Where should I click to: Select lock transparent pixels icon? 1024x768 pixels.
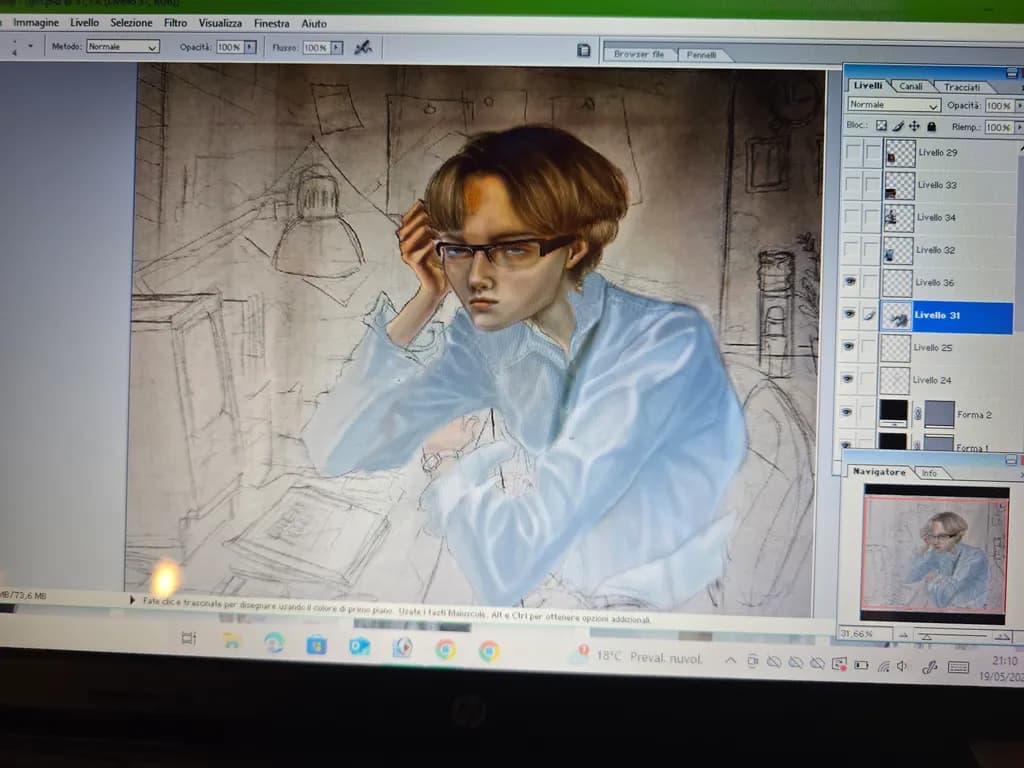[x=881, y=125]
